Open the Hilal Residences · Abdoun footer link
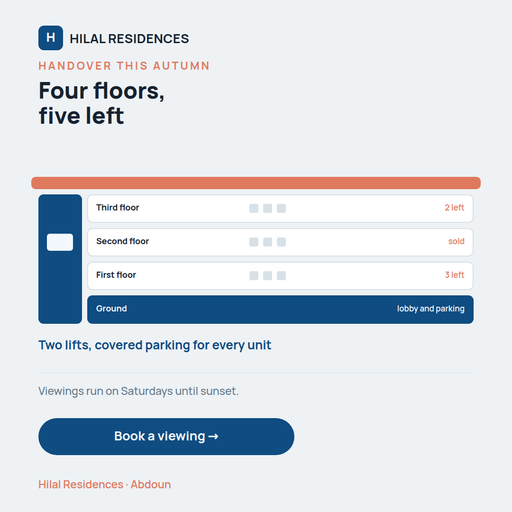The width and height of the screenshot is (512, 512). pos(105,484)
